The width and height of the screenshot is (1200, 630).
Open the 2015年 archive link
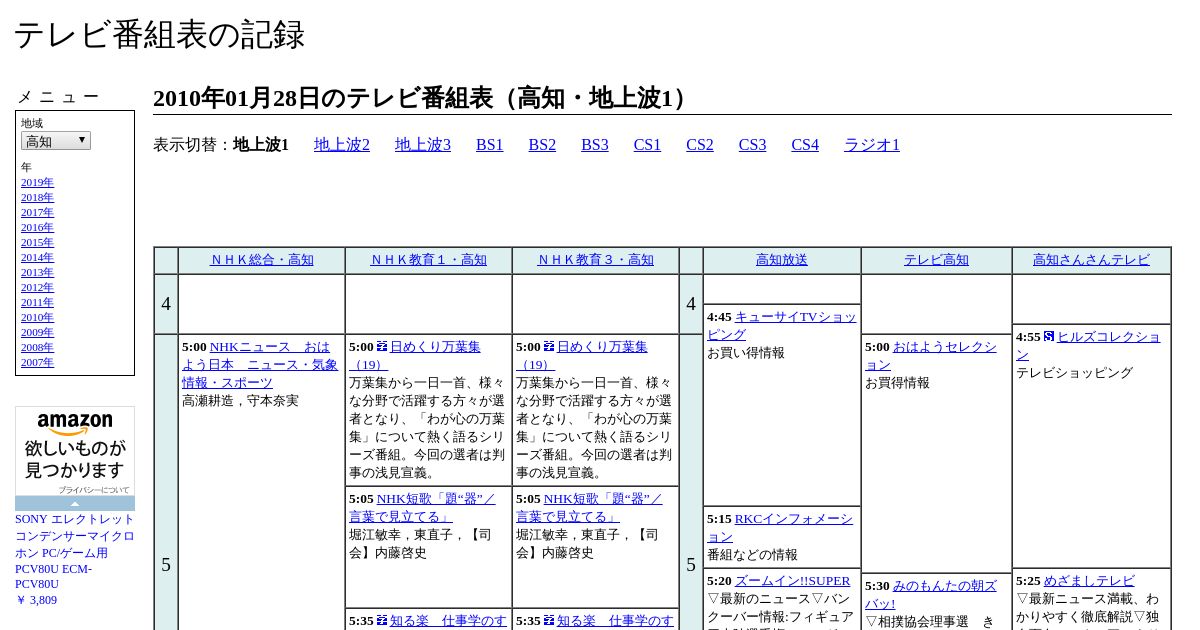pos(37,242)
